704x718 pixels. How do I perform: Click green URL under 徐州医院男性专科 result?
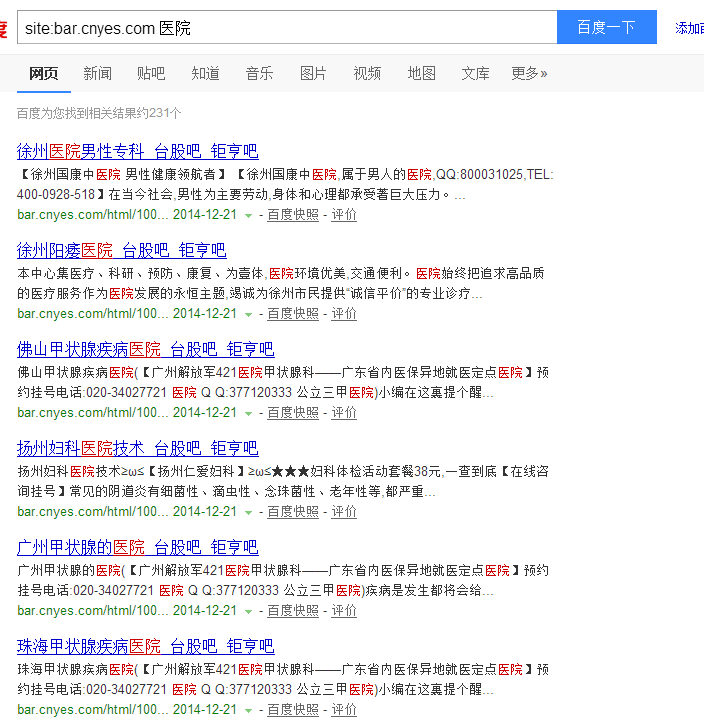tap(93, 215)
